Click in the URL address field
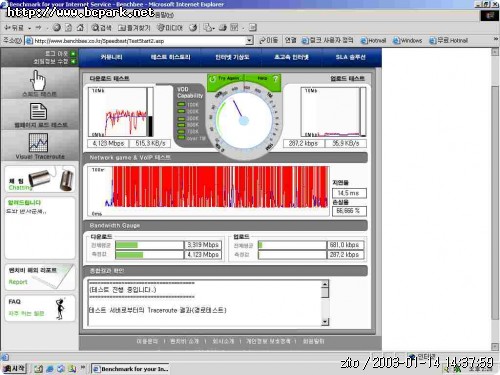Screen dimensions: 500x375 139,41
